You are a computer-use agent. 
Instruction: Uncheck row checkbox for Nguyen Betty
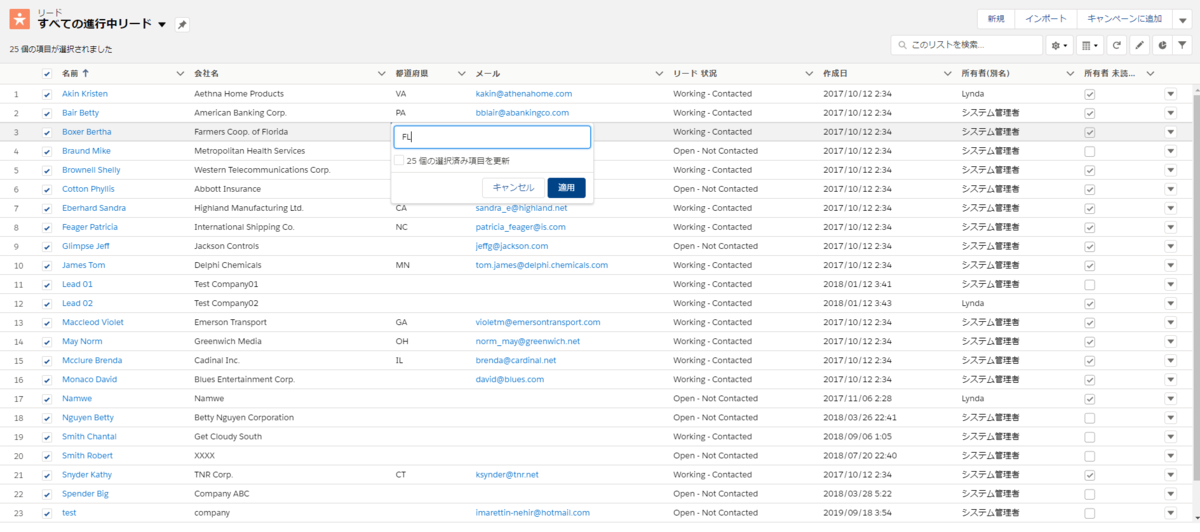[47, 417]
